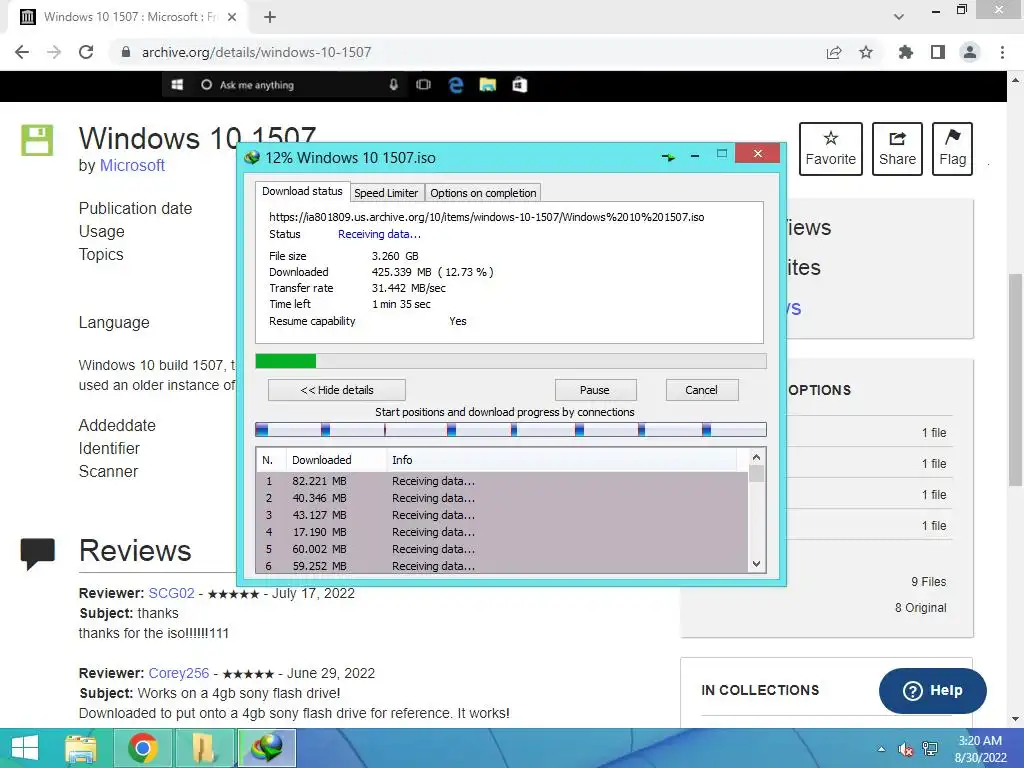Click the site lock icon in address bar

[126, 52]
